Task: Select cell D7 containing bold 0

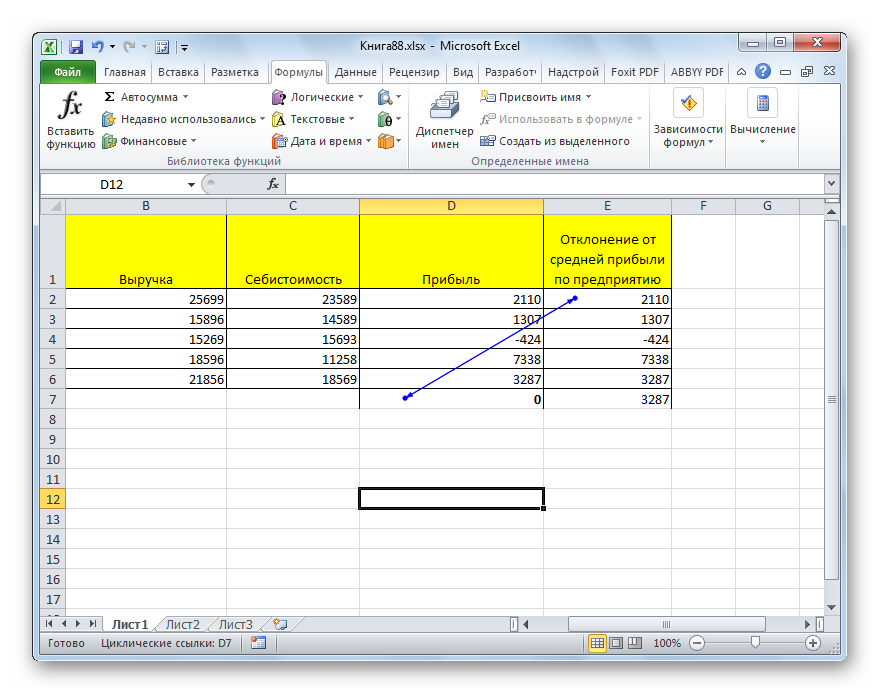Action: (x=451, y=399)
